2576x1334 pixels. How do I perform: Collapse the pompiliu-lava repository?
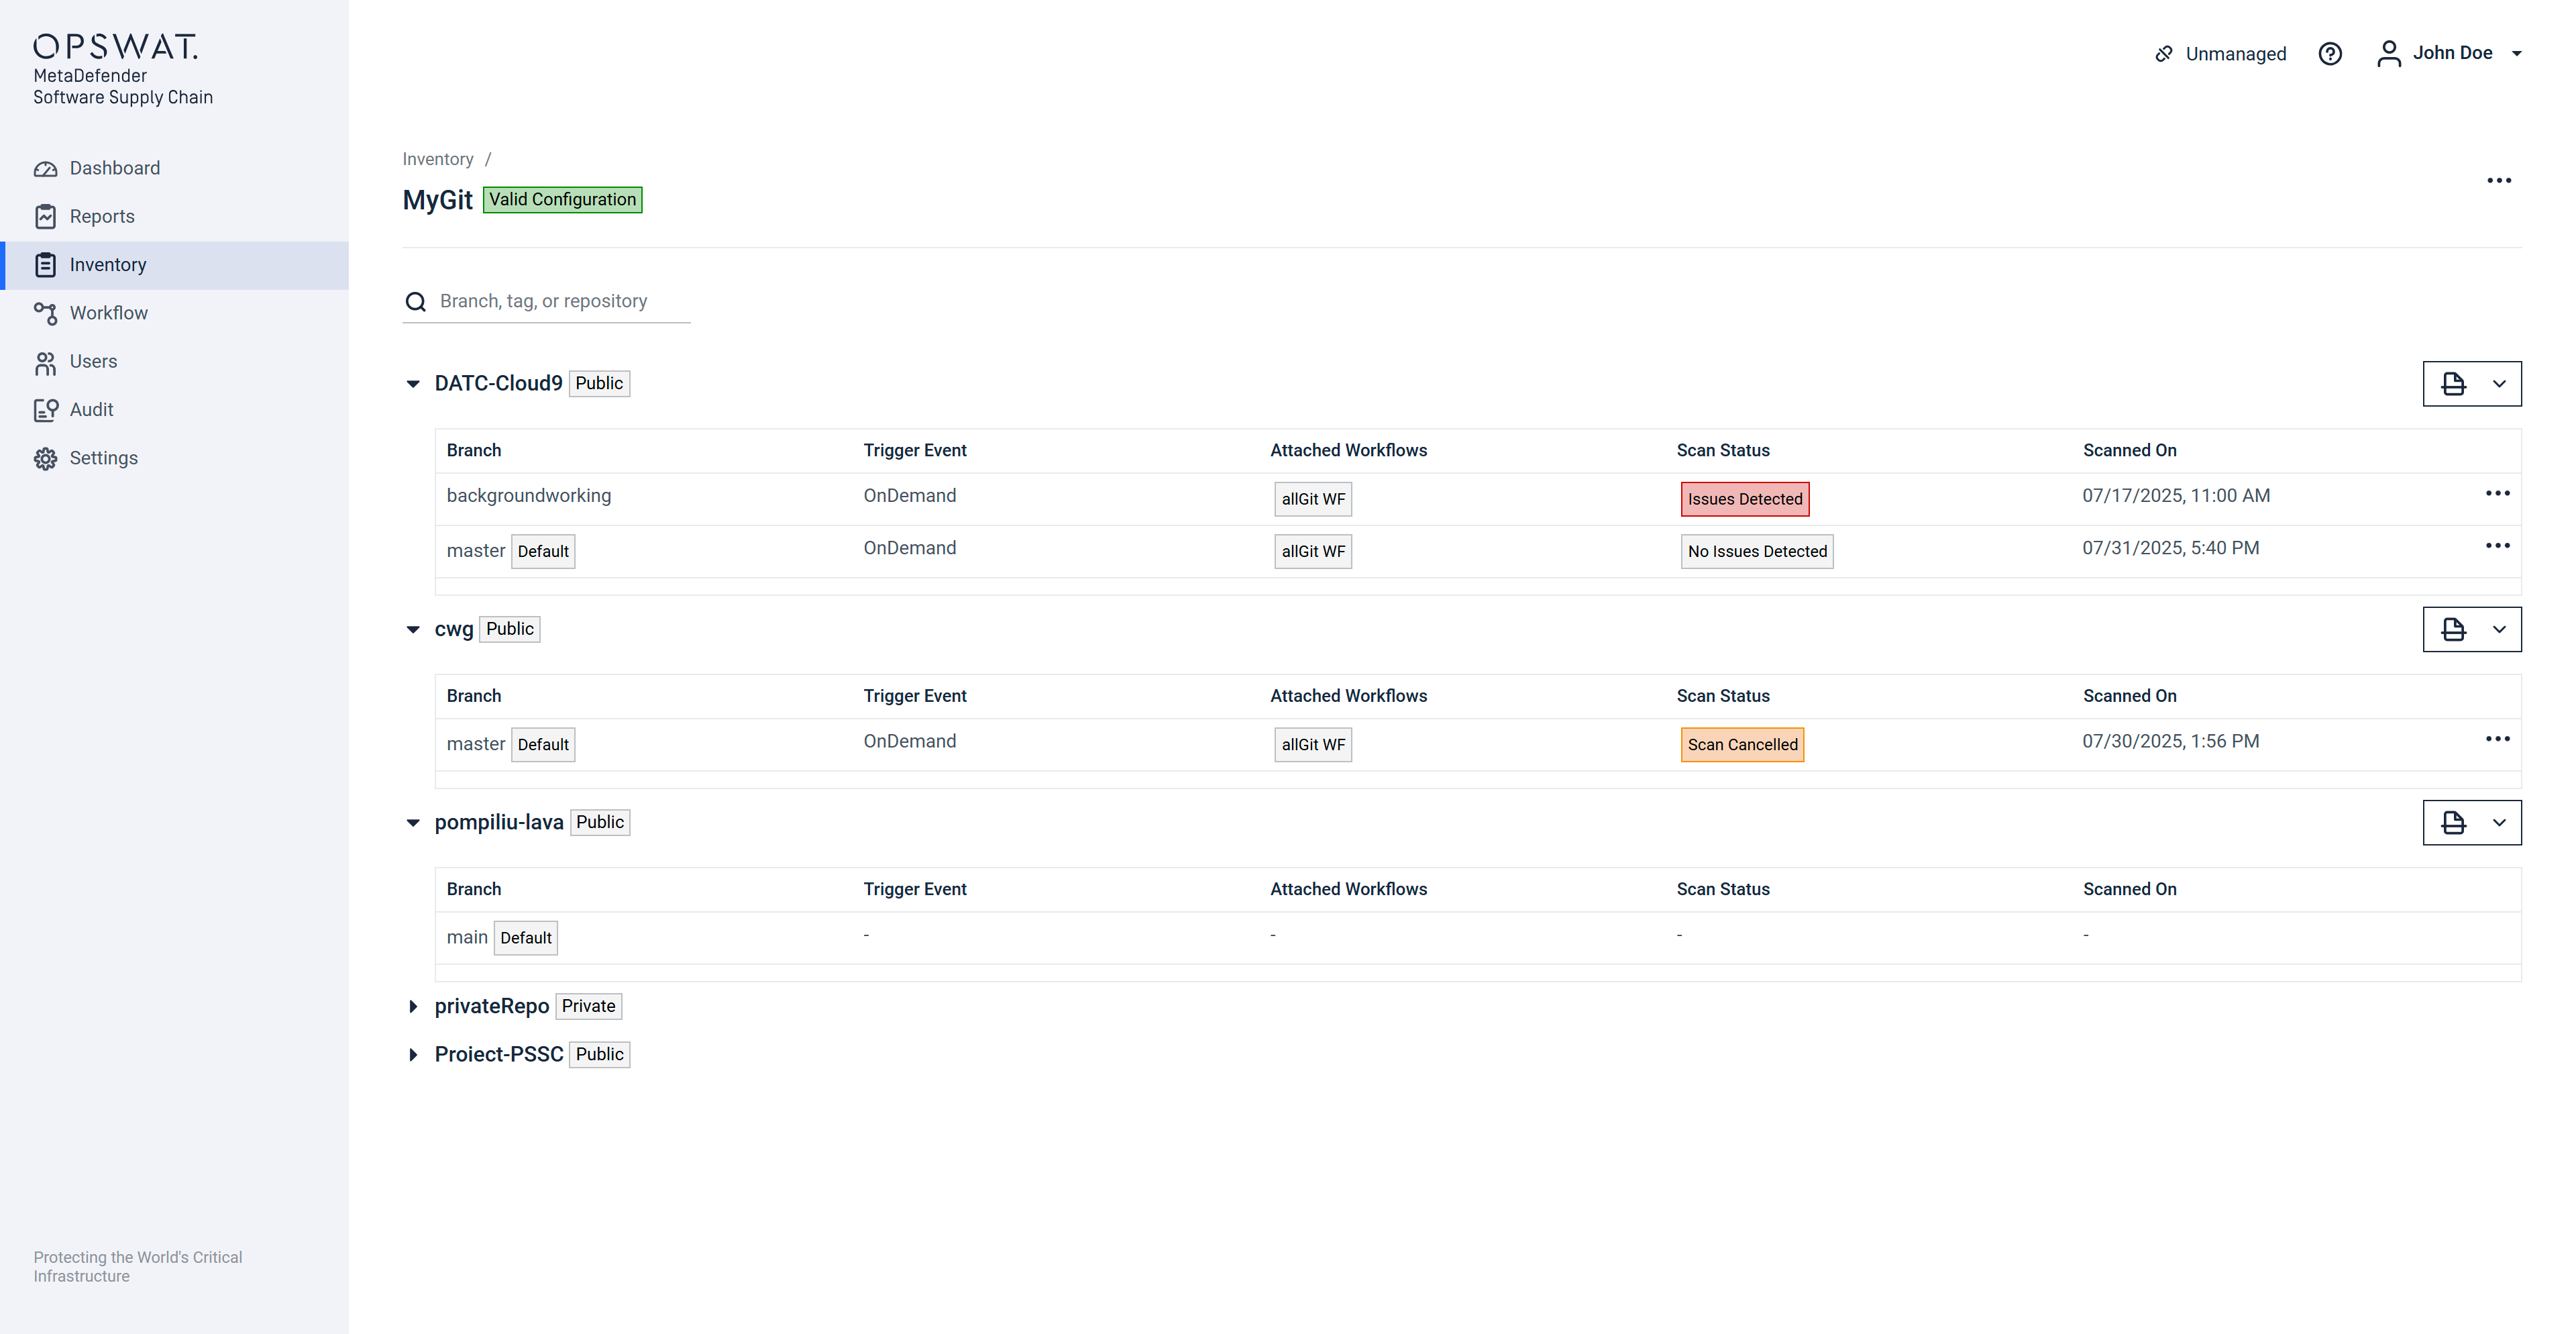(413, 823)
